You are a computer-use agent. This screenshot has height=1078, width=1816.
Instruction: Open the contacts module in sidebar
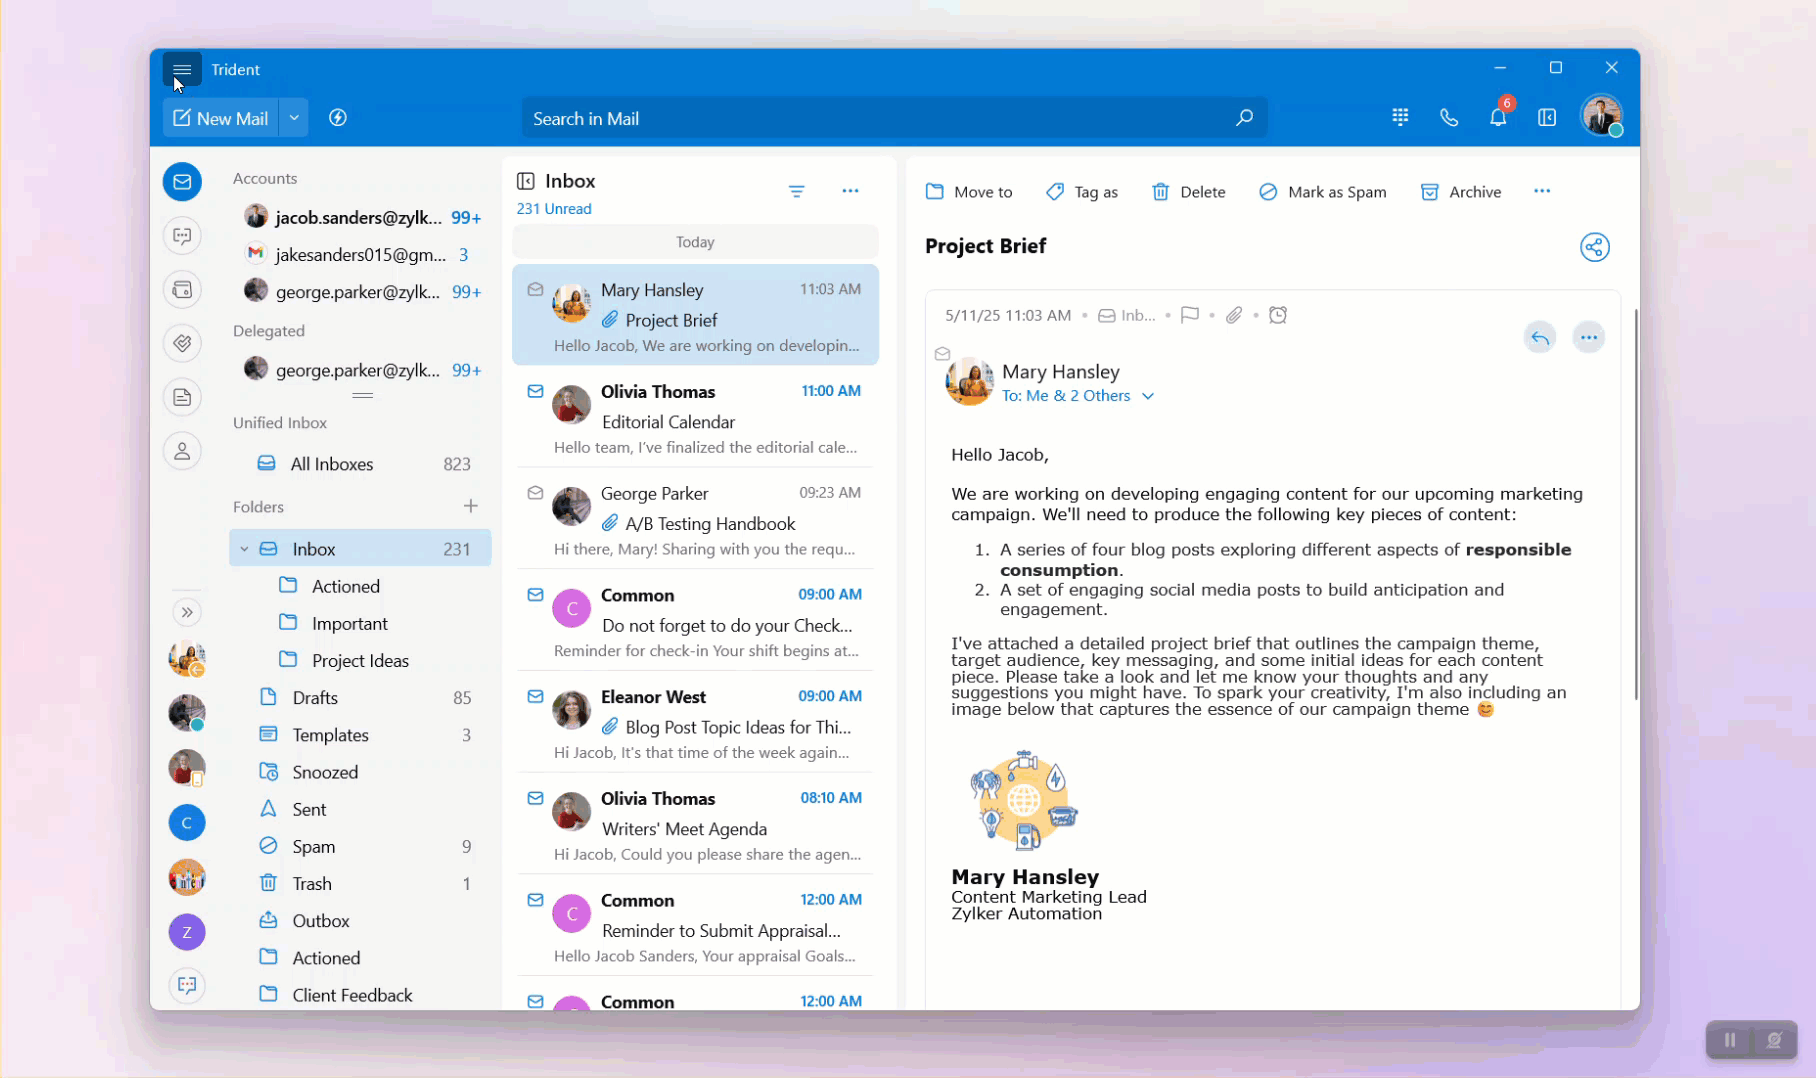[x=182, y=452]
